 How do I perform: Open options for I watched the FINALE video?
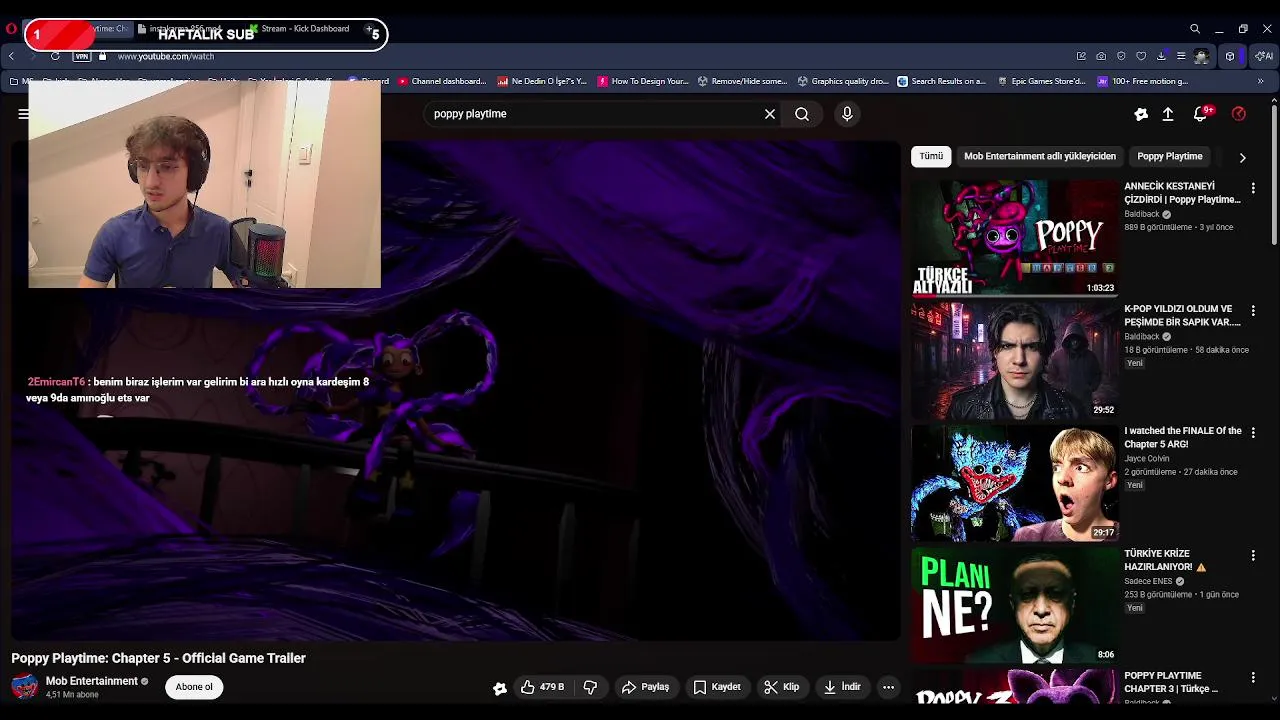1253,433
